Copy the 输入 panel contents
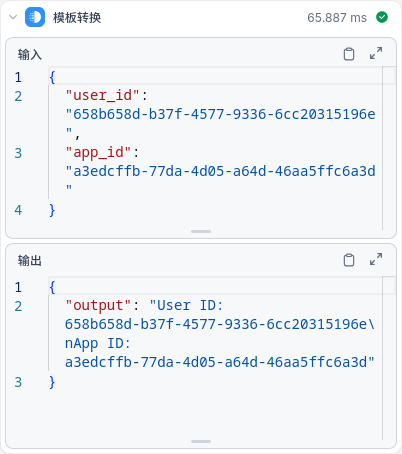This screenshot has height=454, width=402. pos(349,54)
